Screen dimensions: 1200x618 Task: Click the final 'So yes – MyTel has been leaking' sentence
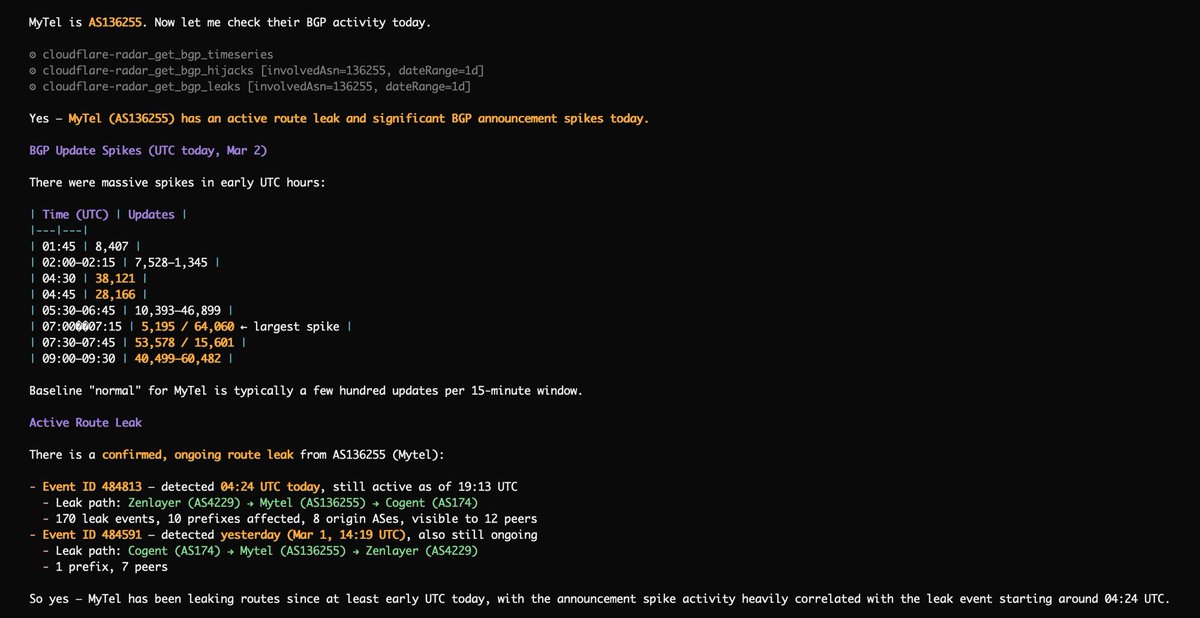600,598
